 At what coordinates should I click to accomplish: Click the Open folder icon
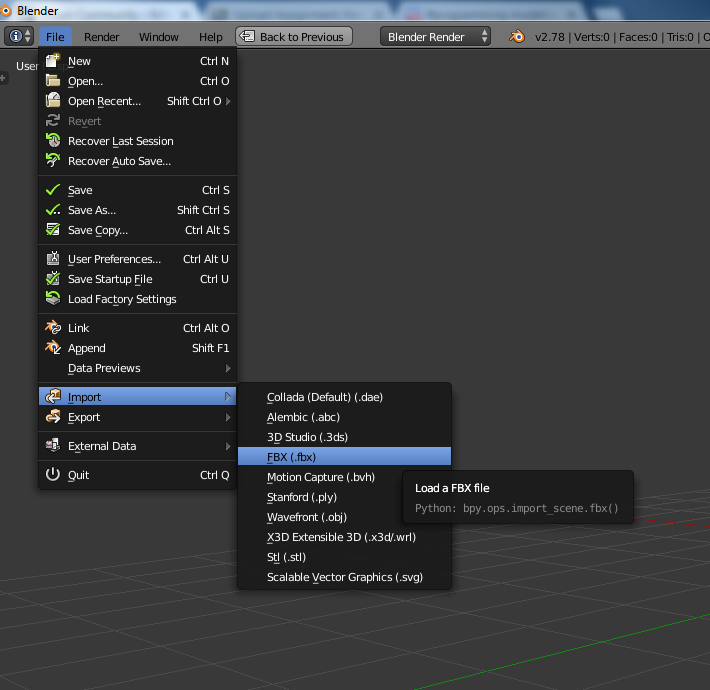click(53, 81)
